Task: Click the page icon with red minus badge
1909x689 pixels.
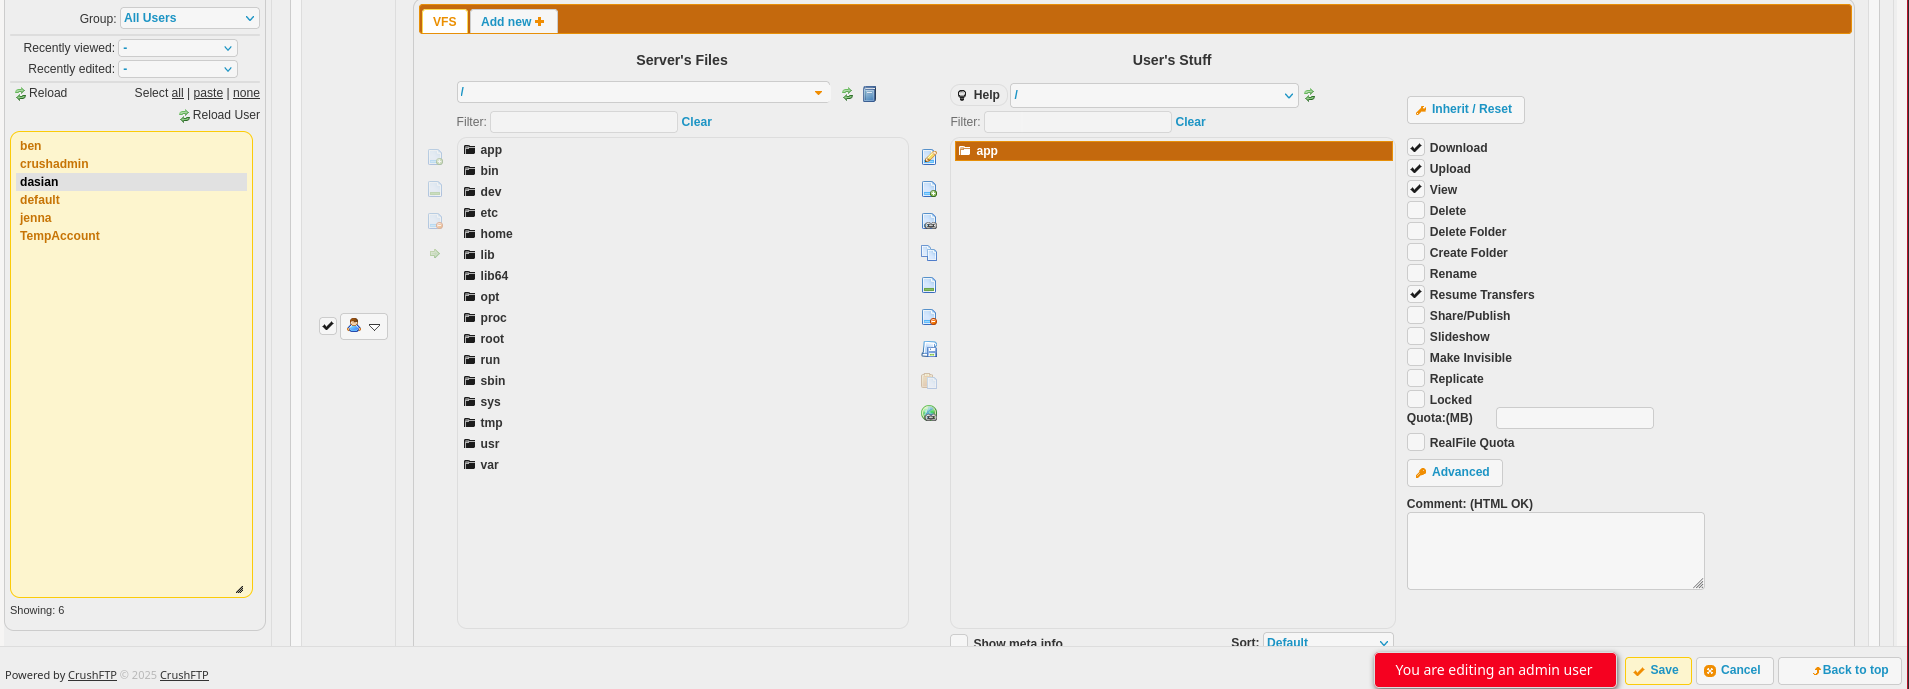Action: pyautogui.click(x=929, y=318)
